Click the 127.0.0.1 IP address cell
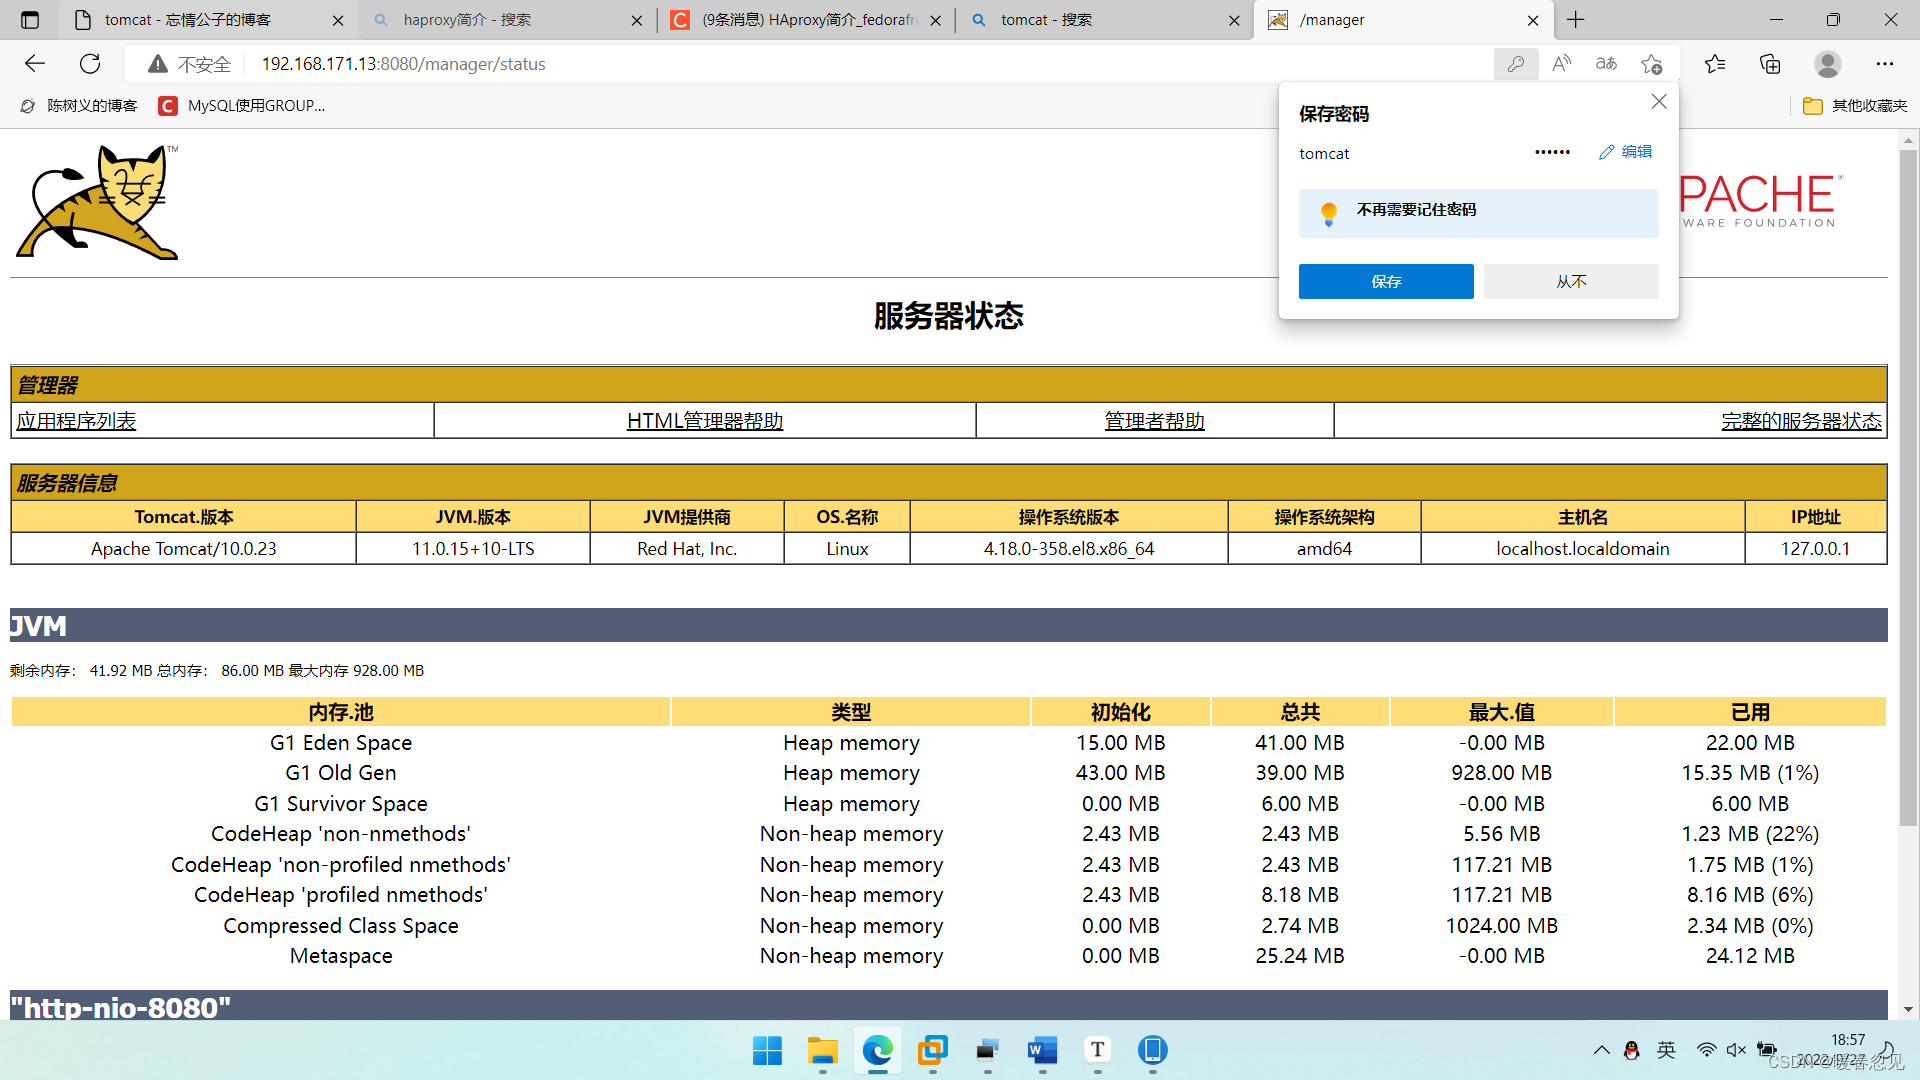The height and width of the screenshot is (1080, 1920). click(1815, 549)
